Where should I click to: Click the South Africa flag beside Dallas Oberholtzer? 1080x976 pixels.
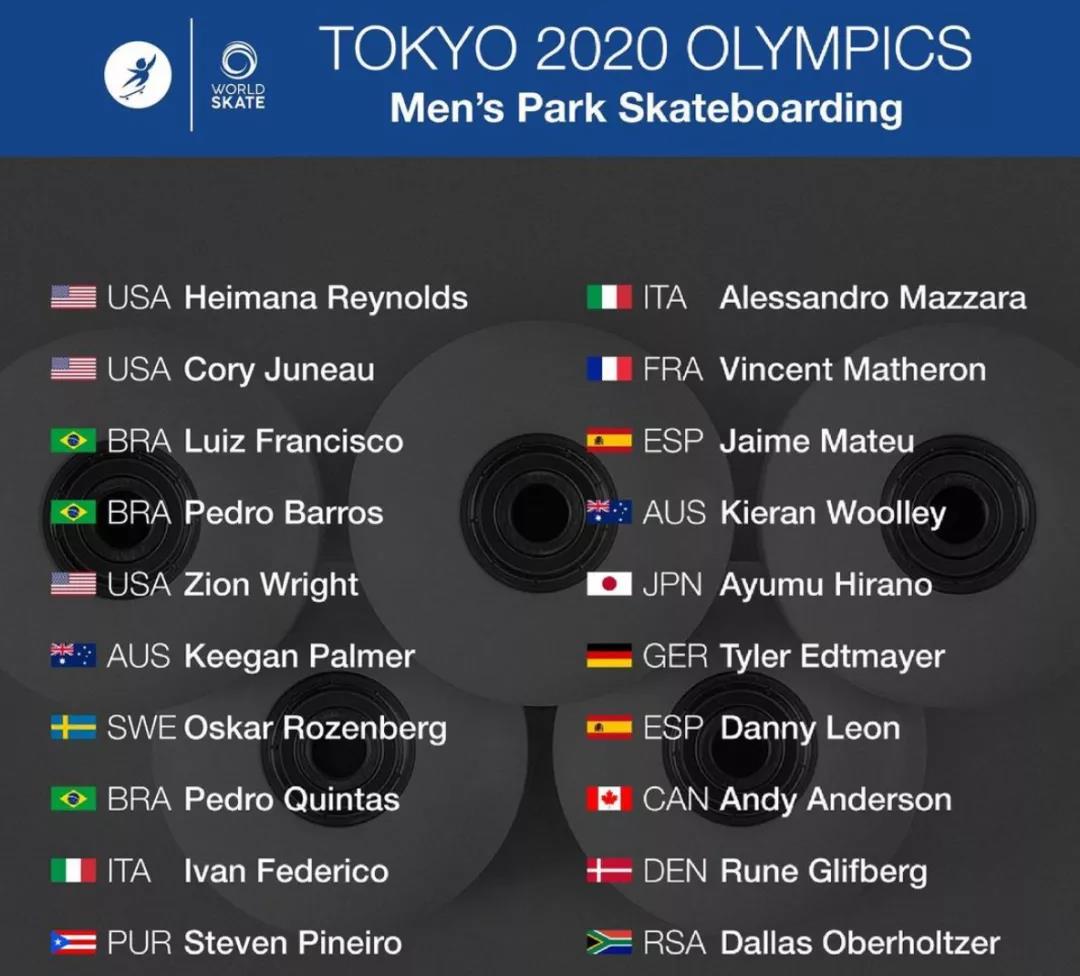click(609, 942)
